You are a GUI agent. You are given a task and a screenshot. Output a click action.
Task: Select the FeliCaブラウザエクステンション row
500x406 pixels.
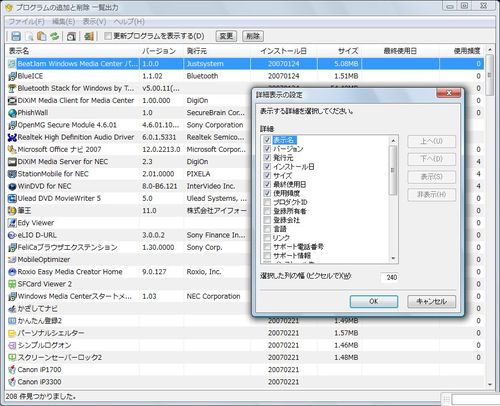(x=245, y=248)
